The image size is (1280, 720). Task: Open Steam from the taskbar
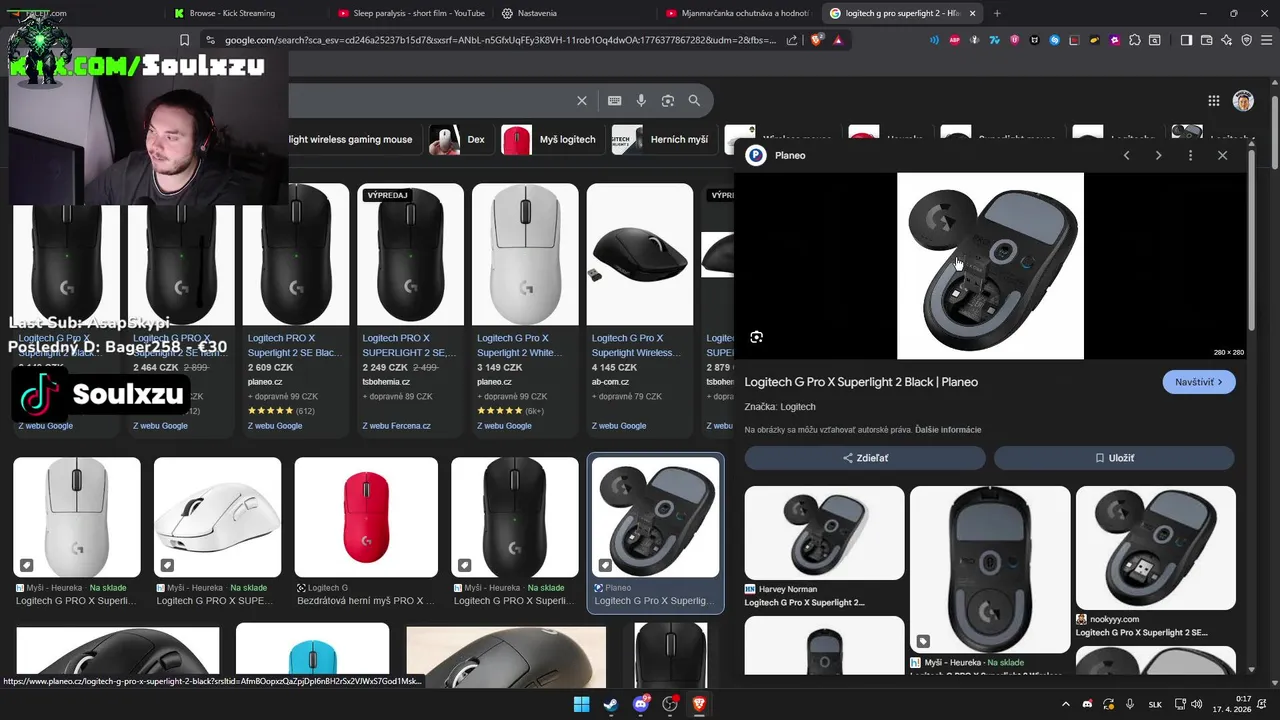coord(611,704)
